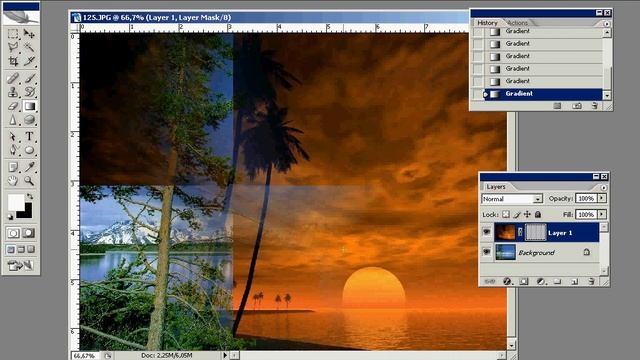Create a new snapshot in History
Screen dimensions: 640x360
tap(577, 106)
